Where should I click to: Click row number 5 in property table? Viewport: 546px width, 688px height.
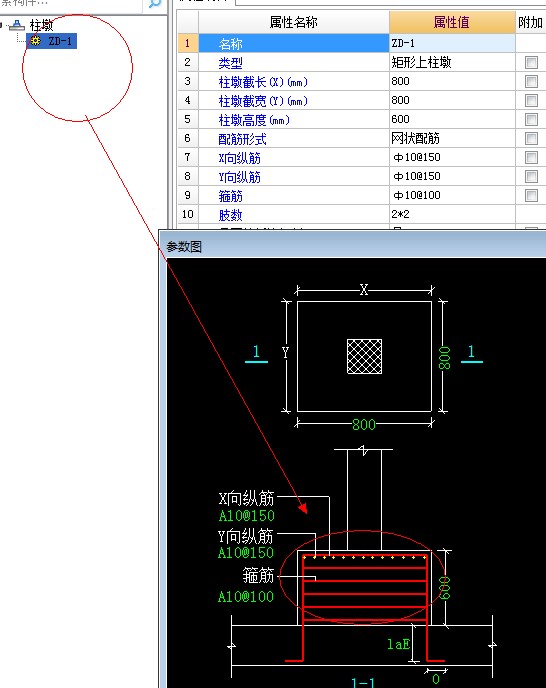click(188, 119)
